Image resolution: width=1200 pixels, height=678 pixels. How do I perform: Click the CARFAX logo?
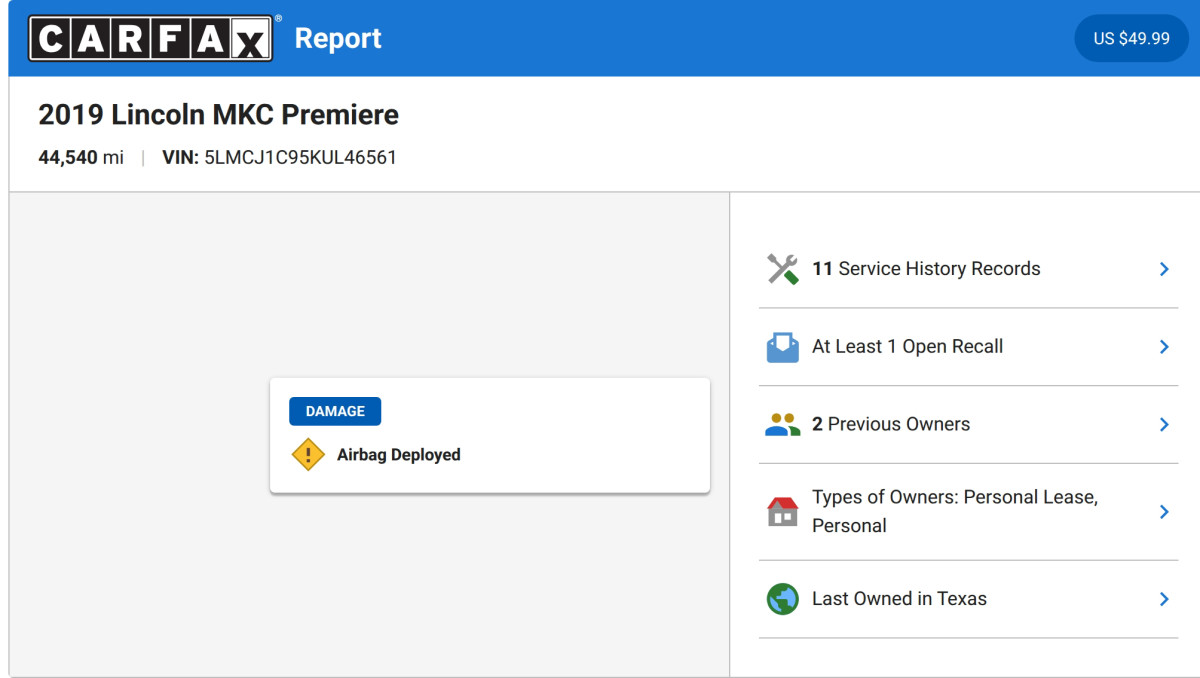[x=151, y=38]
